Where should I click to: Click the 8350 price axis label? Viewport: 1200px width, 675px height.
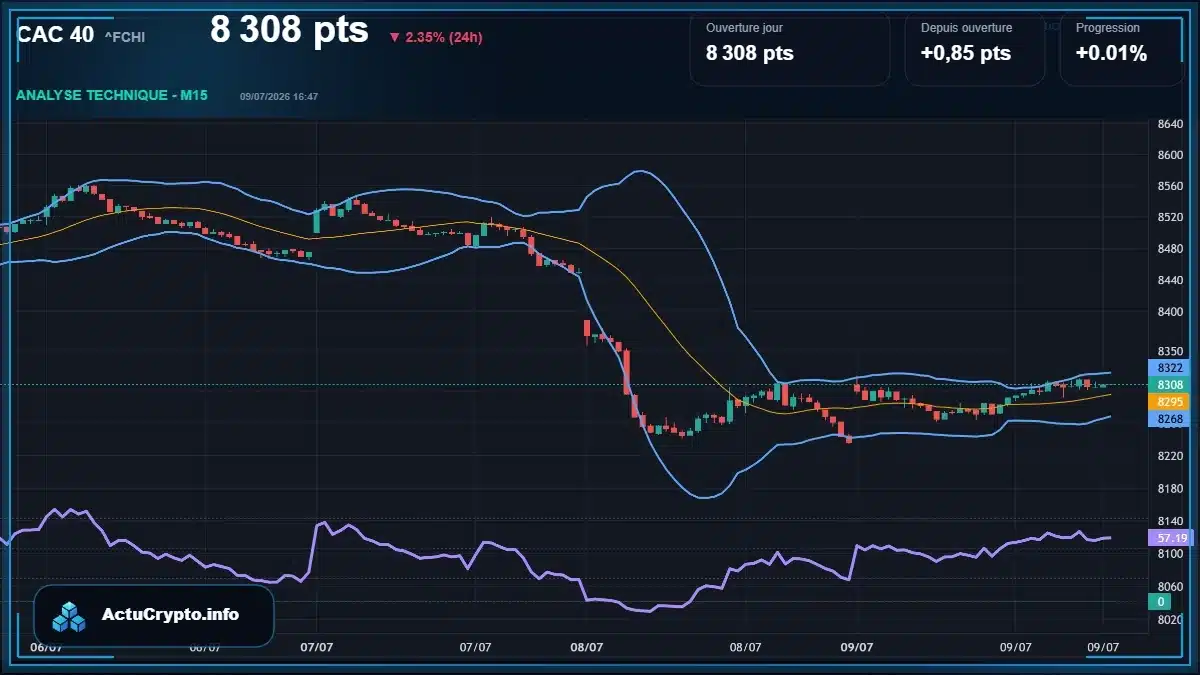(1170, 351)
